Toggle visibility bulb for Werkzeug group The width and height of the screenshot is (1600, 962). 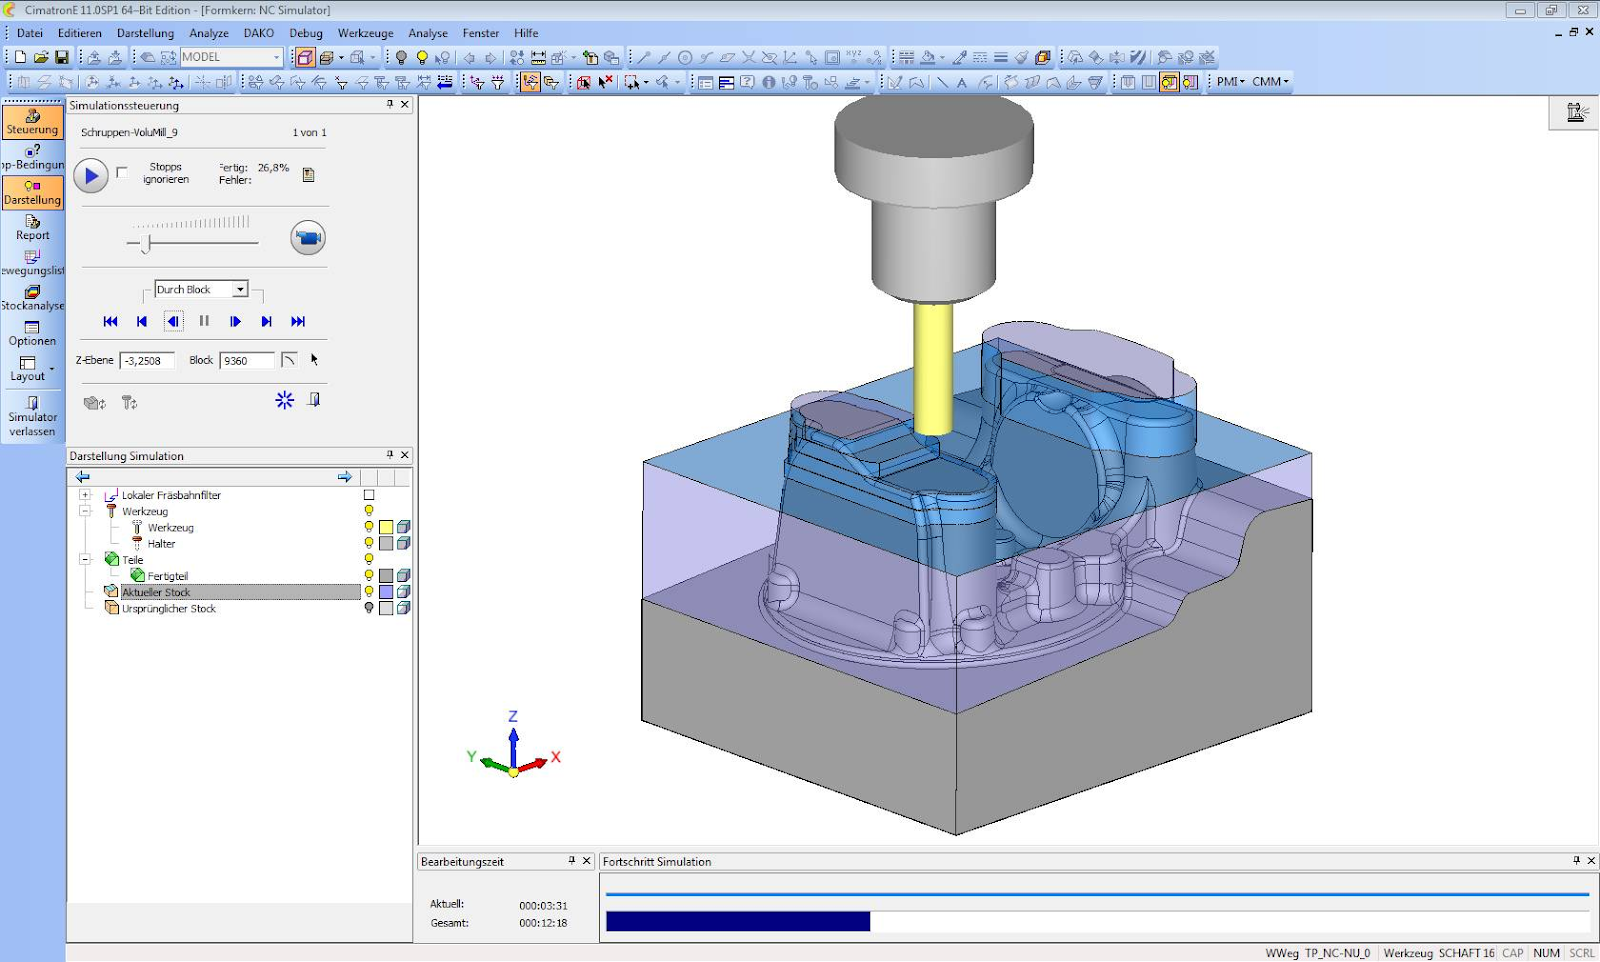point(369,511)
